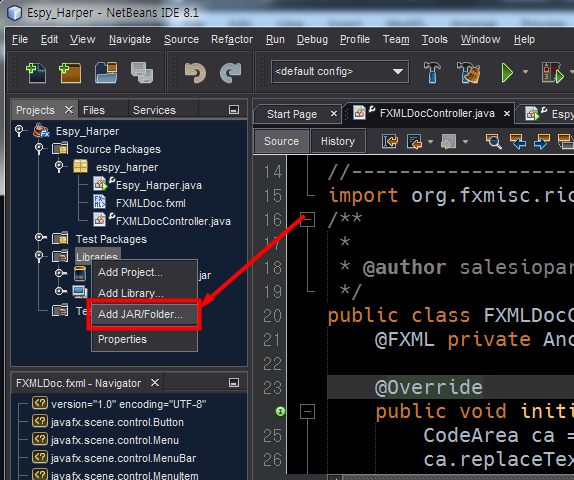Select the Projects tab
Viewport: 574px width, 480px height.
36,110
